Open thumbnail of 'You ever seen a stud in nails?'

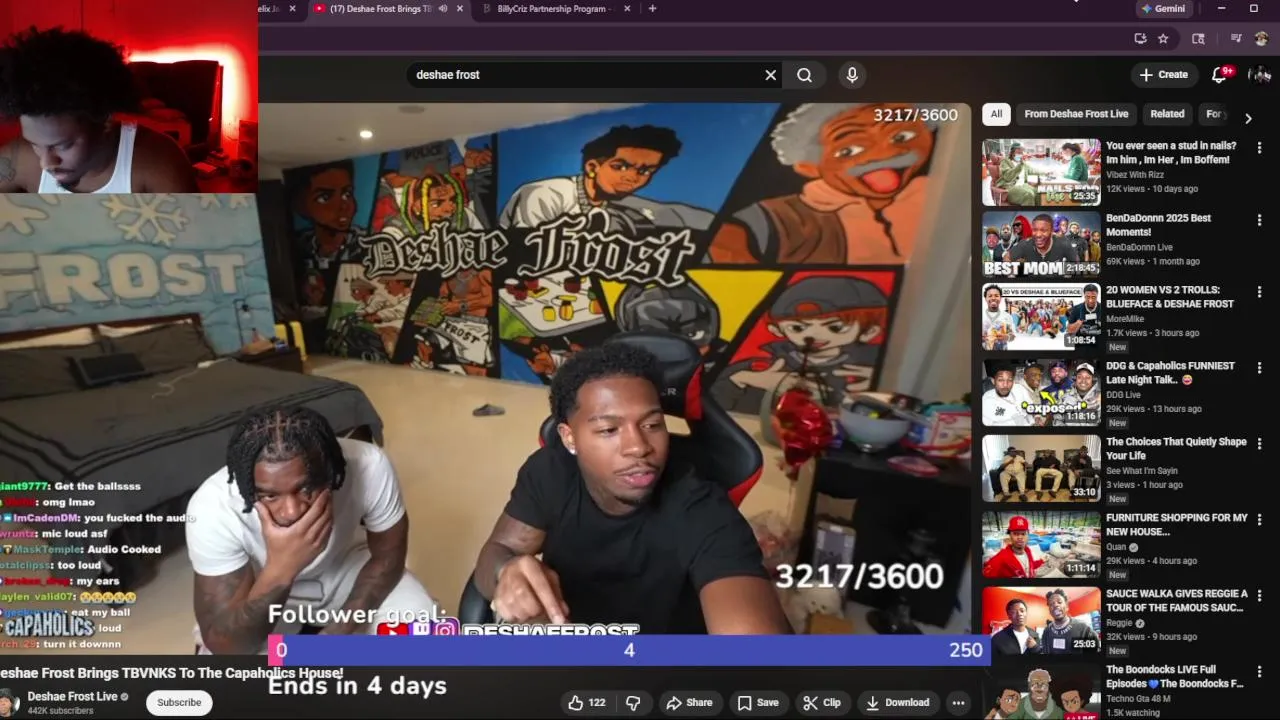coord(1041,172)
